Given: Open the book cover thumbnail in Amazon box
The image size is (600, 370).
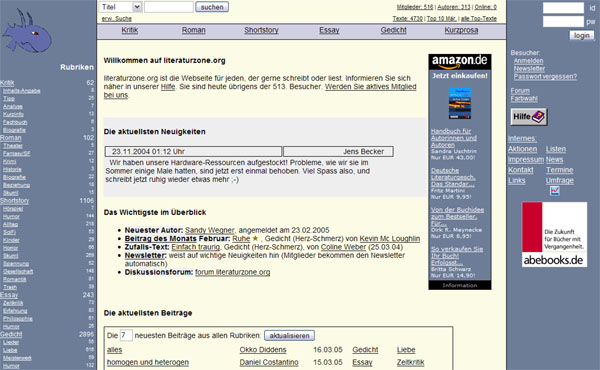Looking at the screenshot, I should click(x=460, y=103).
